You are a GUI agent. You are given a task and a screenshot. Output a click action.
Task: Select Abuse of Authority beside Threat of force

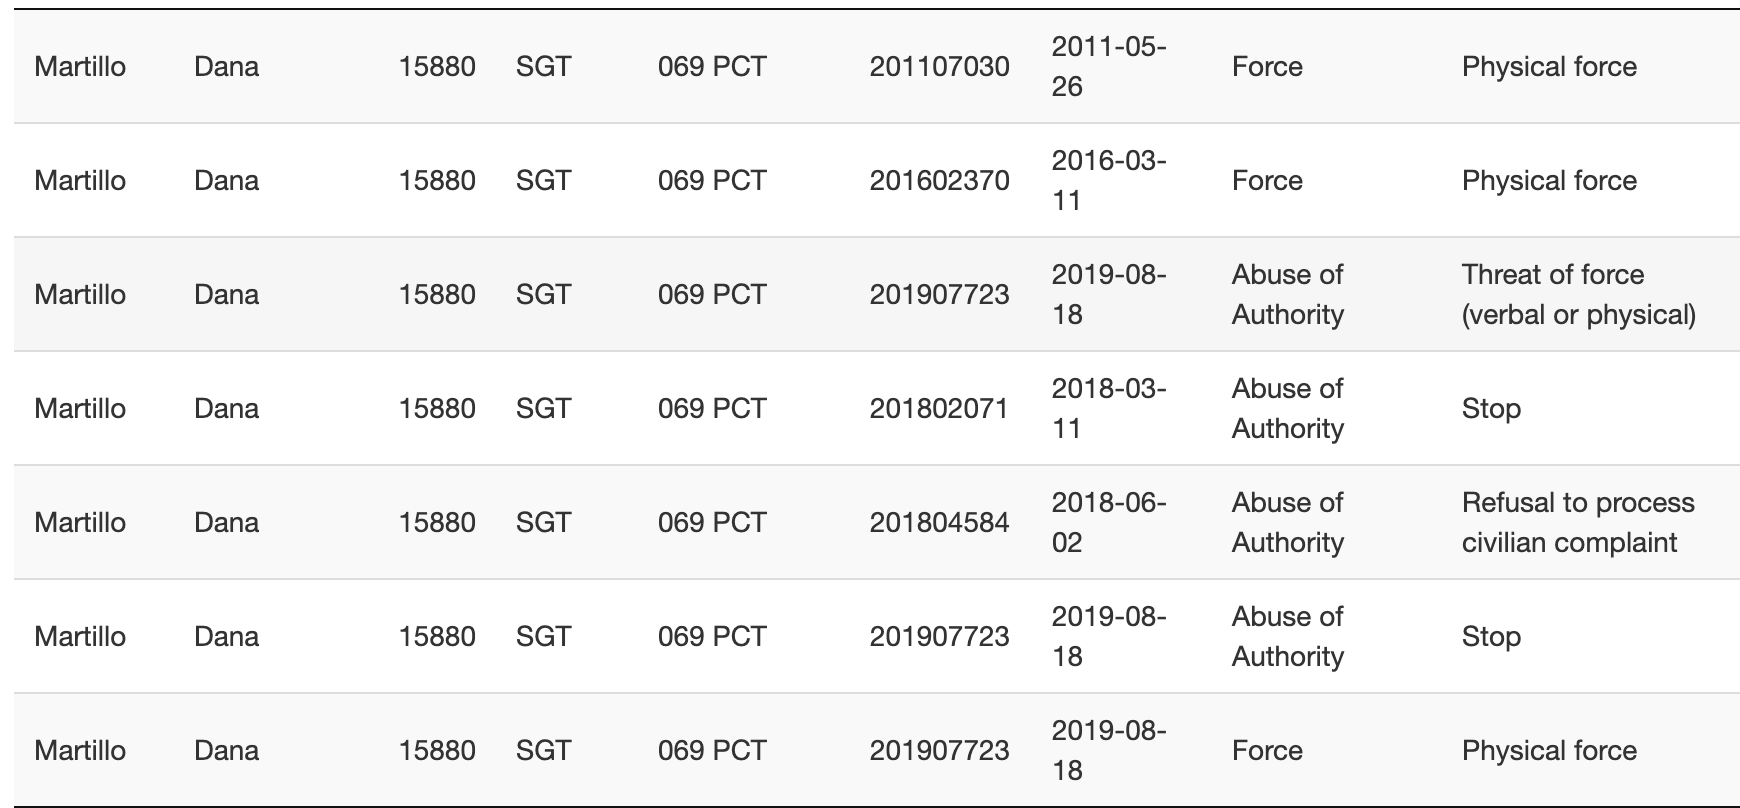pyautogui.click(x=1287, y=294)
